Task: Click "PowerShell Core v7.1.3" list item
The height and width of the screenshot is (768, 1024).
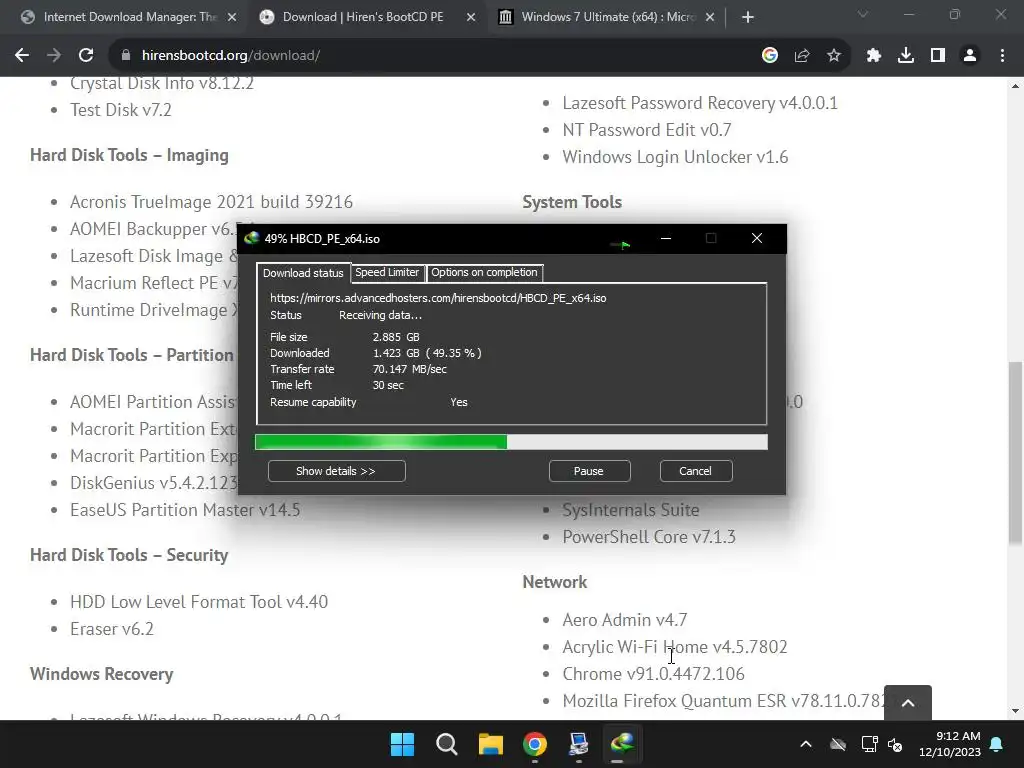Action: tap(649, 537)
